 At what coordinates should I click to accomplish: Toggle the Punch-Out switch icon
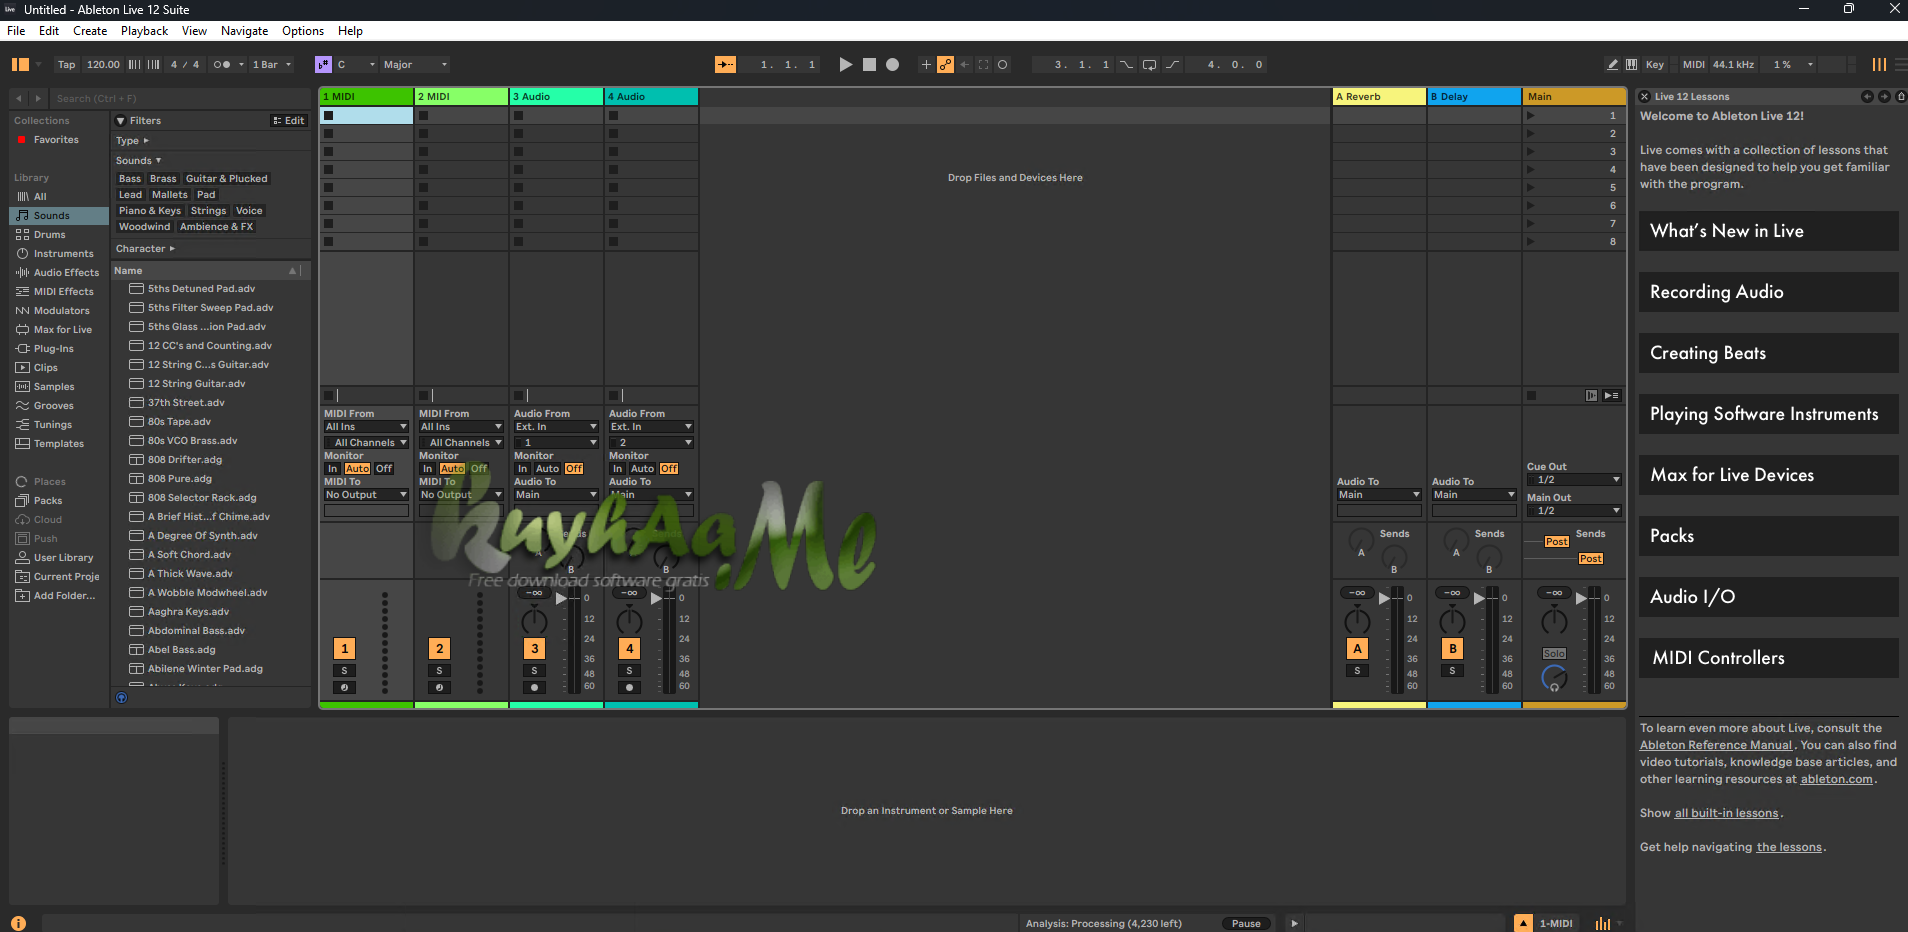(1172, 64)
